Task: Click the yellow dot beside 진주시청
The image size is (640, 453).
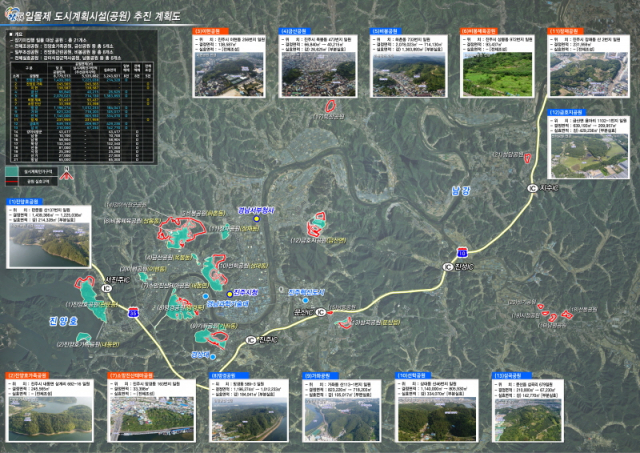Action: point(229,294)
